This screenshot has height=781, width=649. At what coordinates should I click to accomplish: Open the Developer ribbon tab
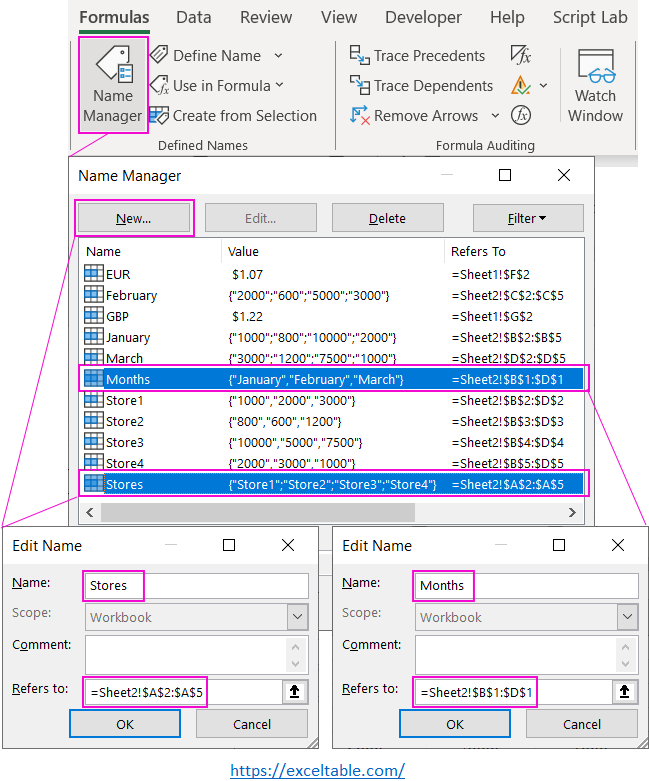pyautogui.click(x=423, y=17)
